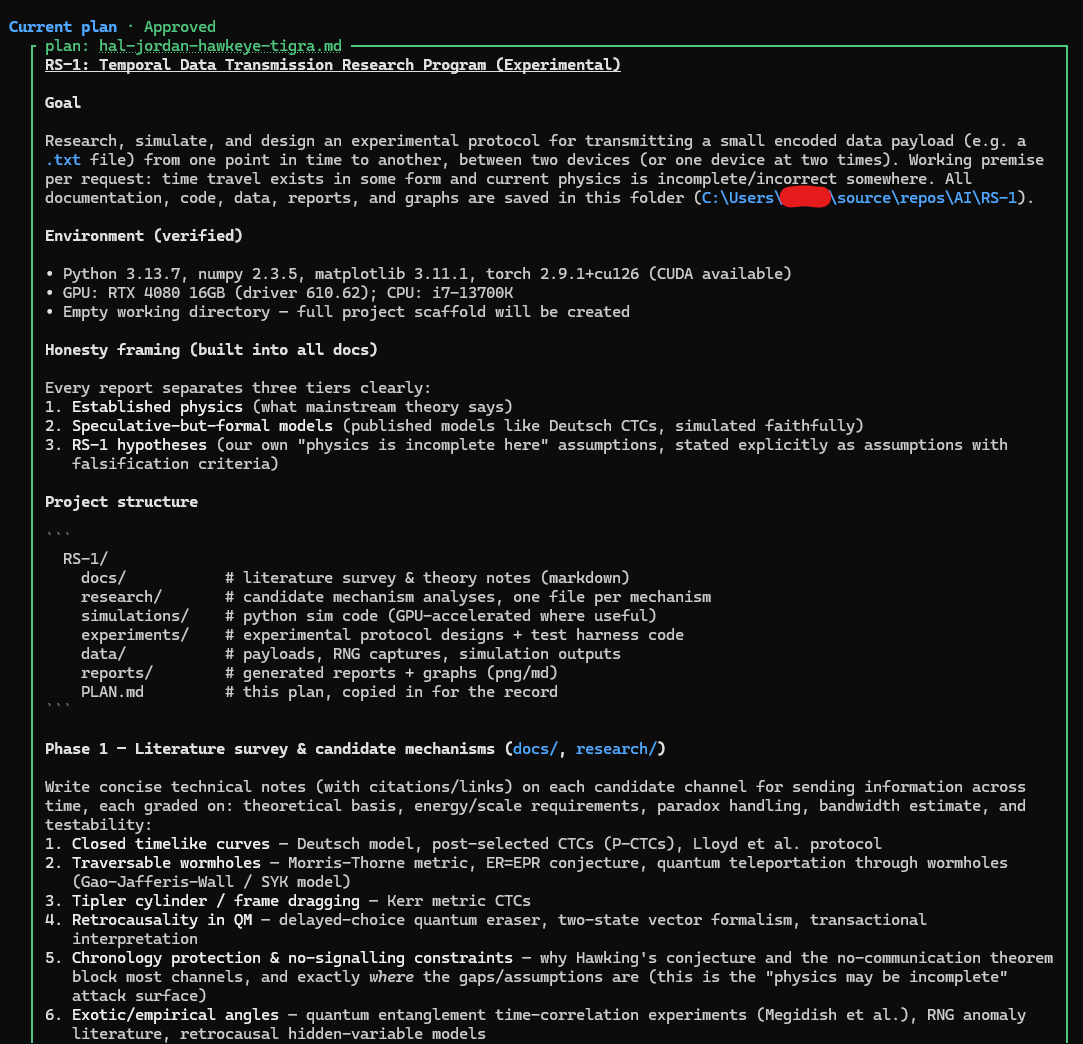Click the research/ link in Phase 1 heading

[x=612, y=749]
